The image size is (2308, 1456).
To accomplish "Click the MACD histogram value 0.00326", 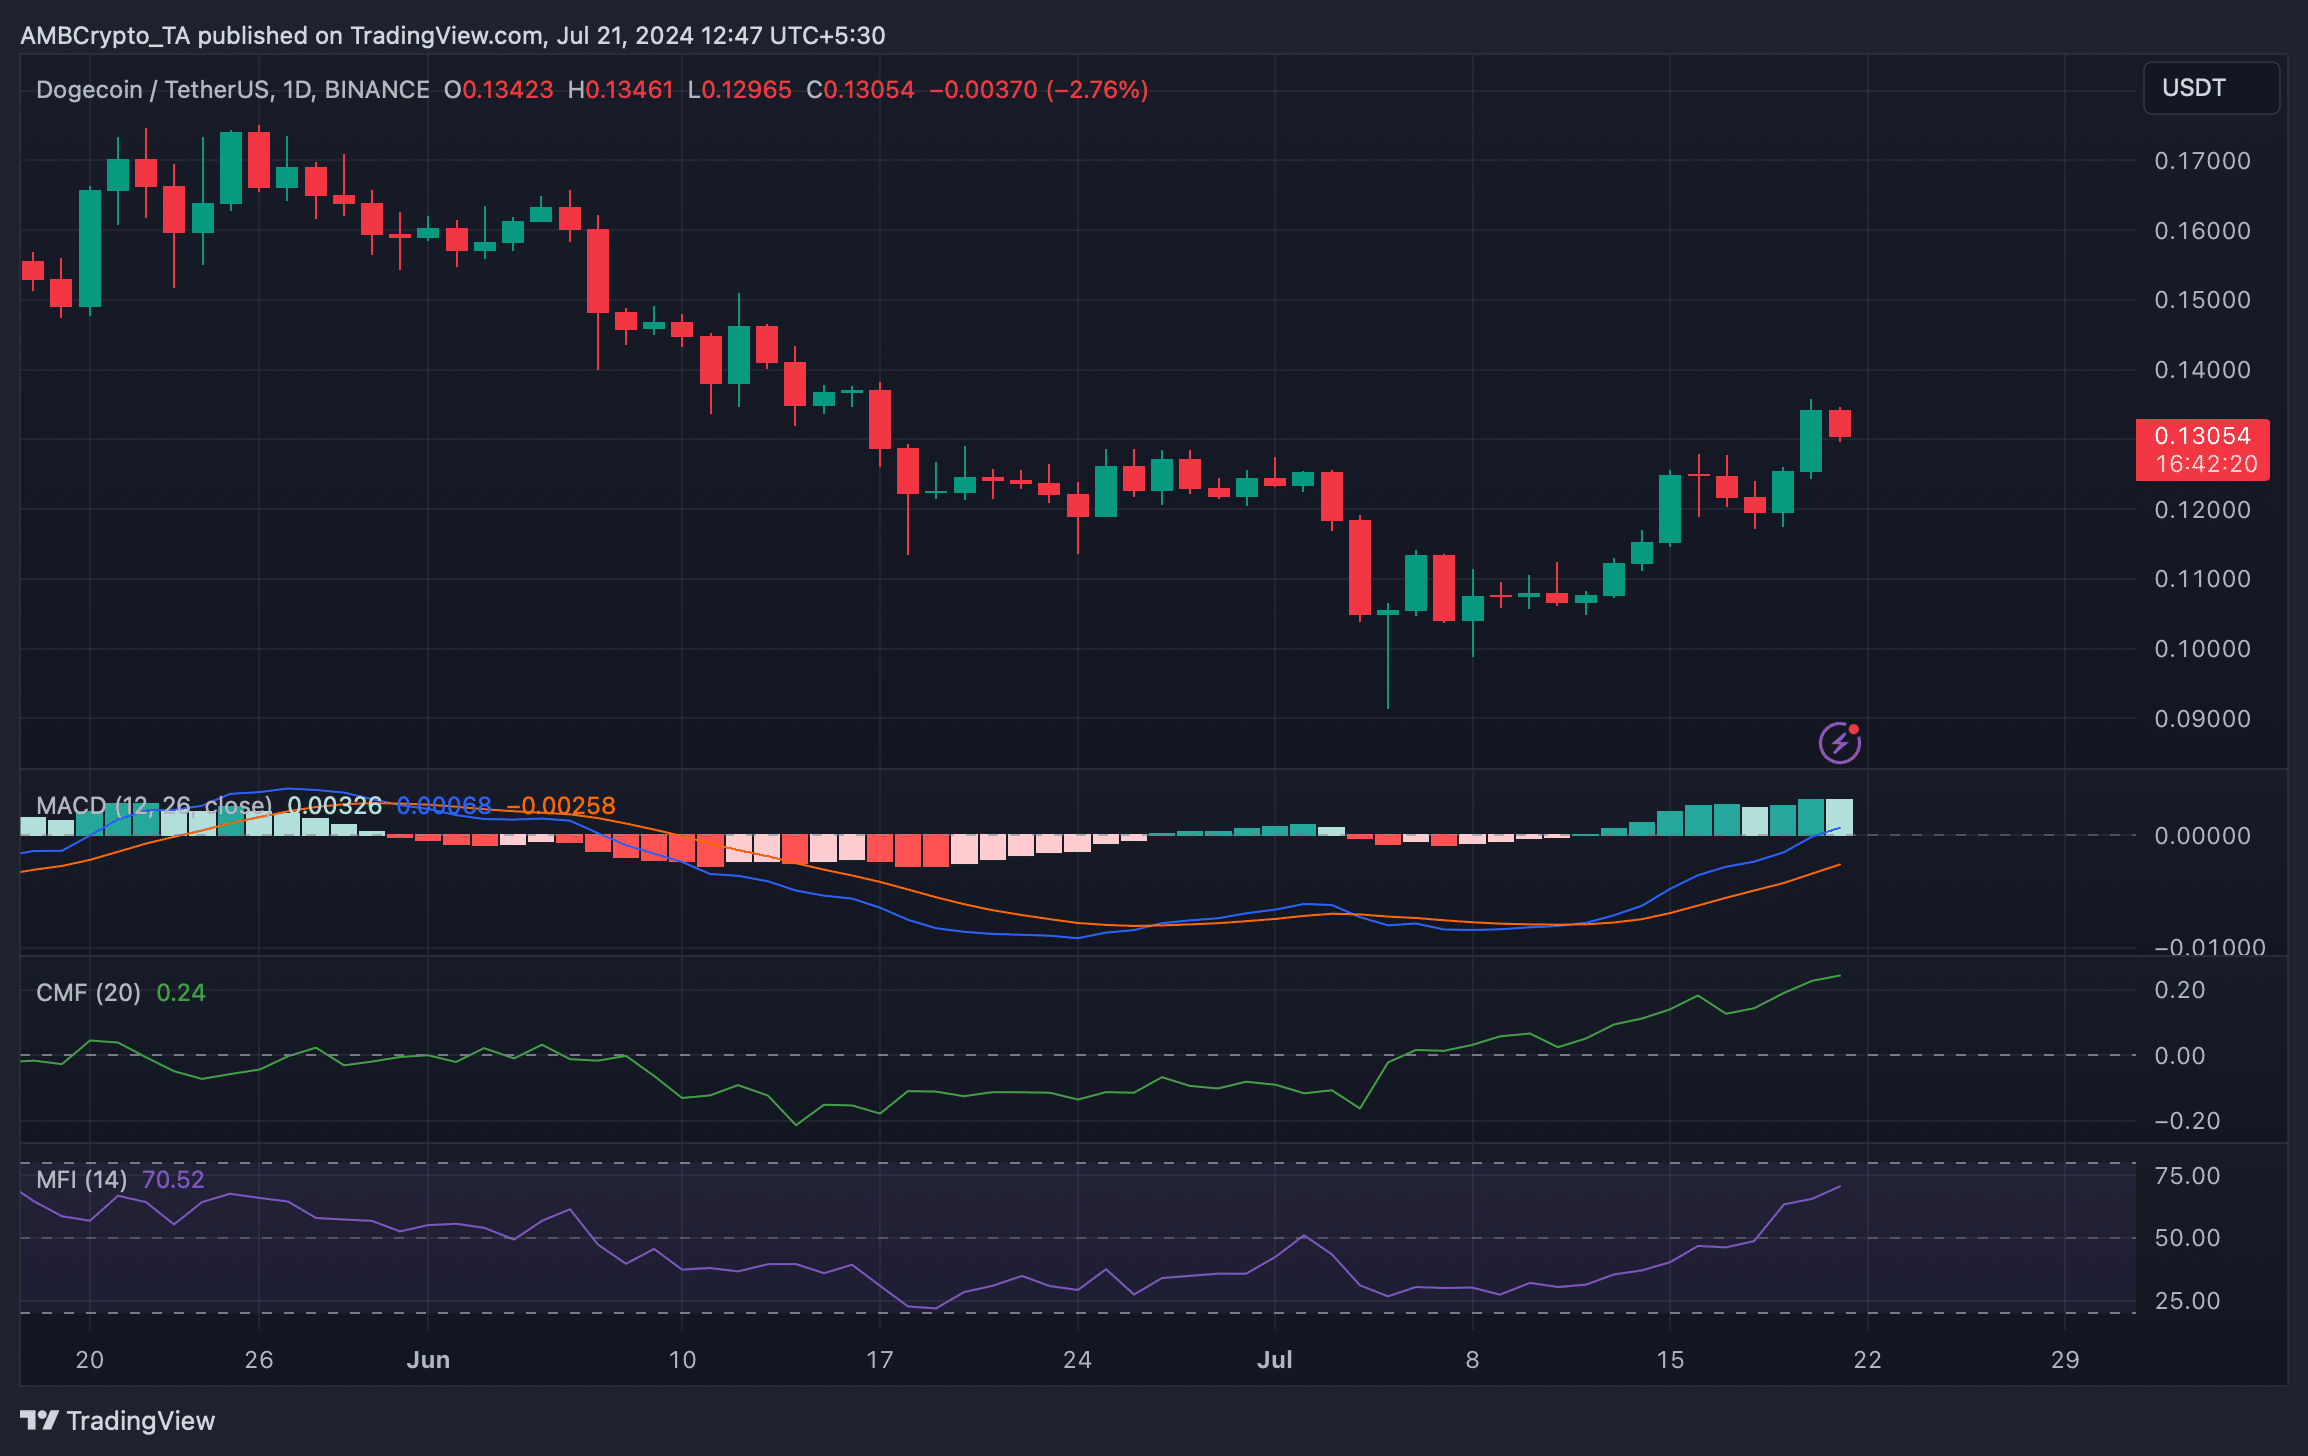I will [334, 805].
